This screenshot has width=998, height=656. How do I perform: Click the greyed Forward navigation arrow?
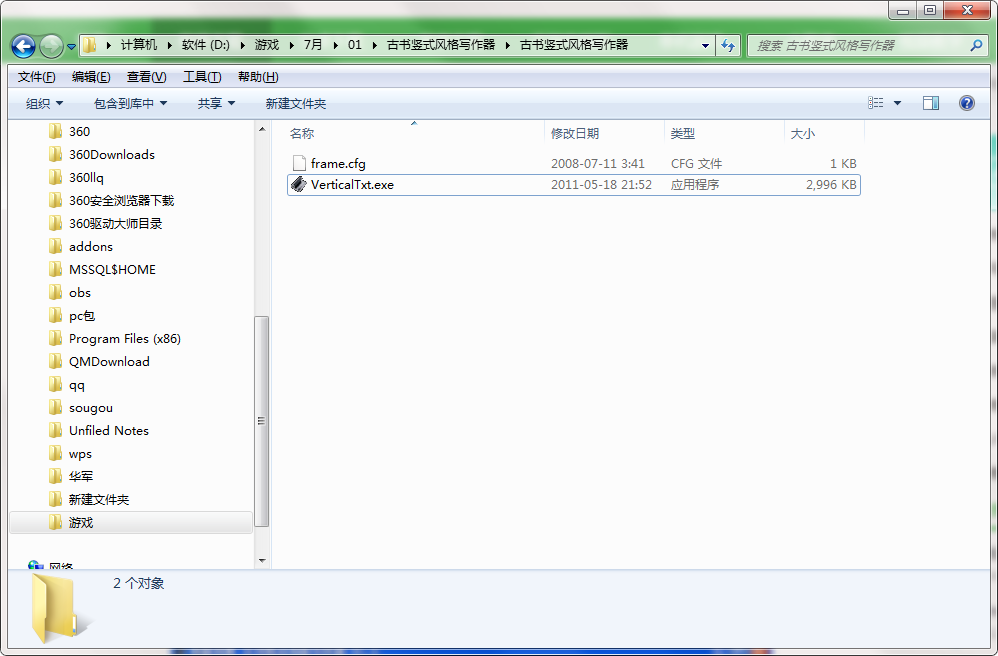pyautogui.click(x=51, y=46)
